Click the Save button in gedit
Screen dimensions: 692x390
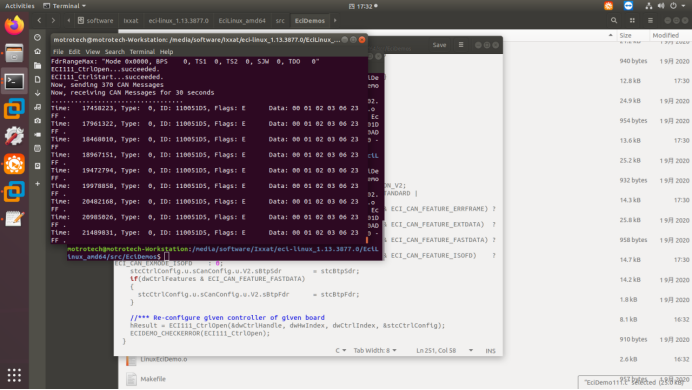click(439, 45)
